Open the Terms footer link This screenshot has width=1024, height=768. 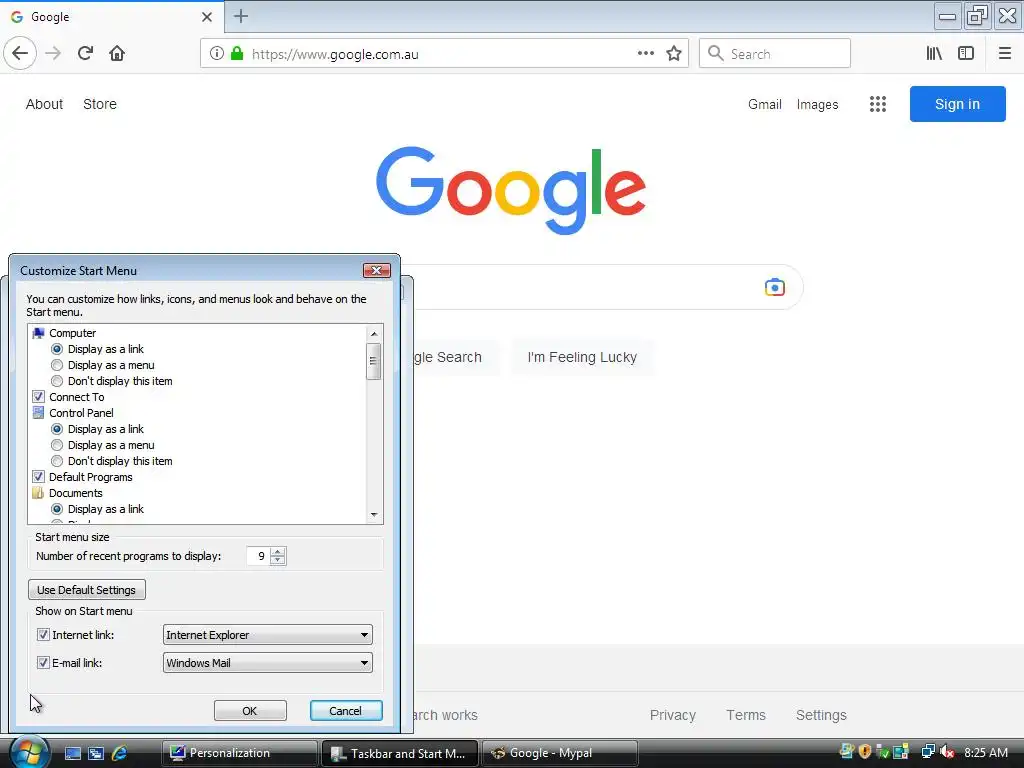point(746,715)
